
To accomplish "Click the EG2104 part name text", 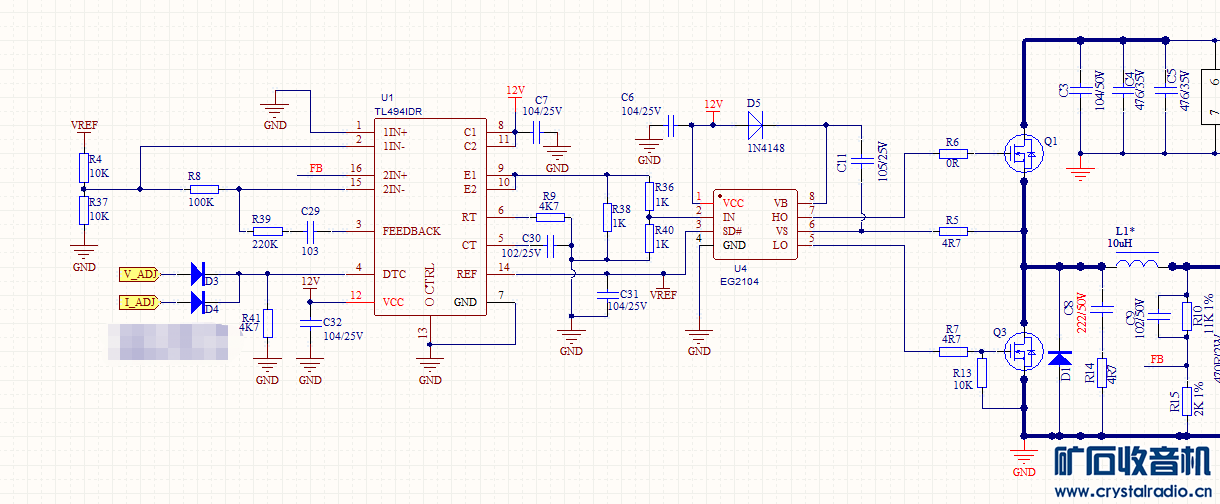I will tap(740, 283).
